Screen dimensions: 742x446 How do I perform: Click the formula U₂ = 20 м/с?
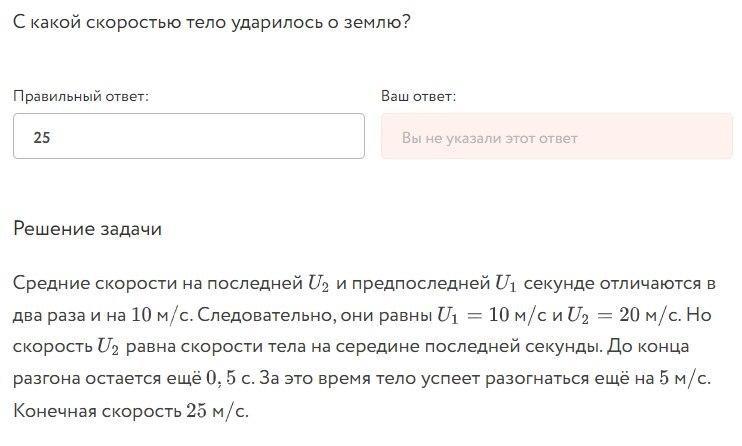pos(623,315)
